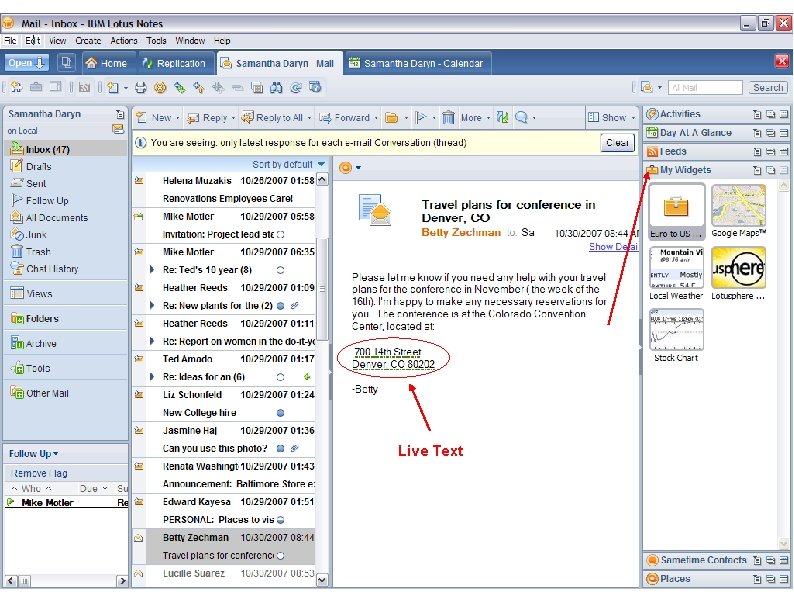Click the follow up flag icon in mail toolbar

[x=420, y=118]
